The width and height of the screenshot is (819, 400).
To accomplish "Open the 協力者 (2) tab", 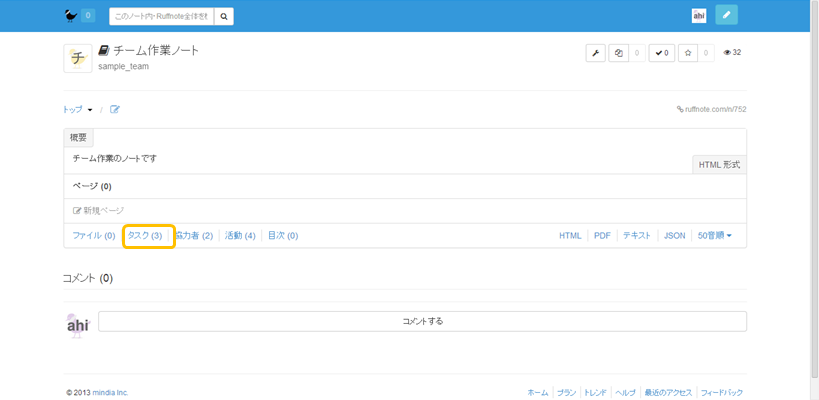I will coord(194,236).
